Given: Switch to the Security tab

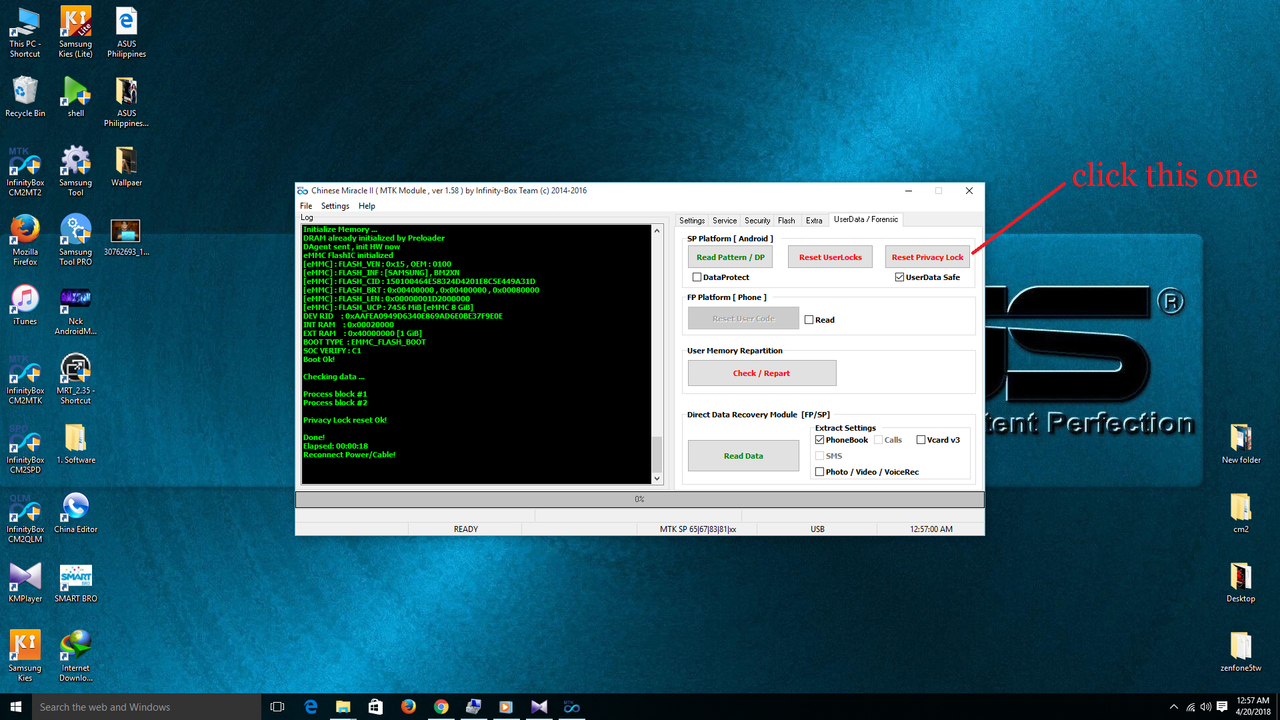Looking at the screenshot, I should point(757,220).
